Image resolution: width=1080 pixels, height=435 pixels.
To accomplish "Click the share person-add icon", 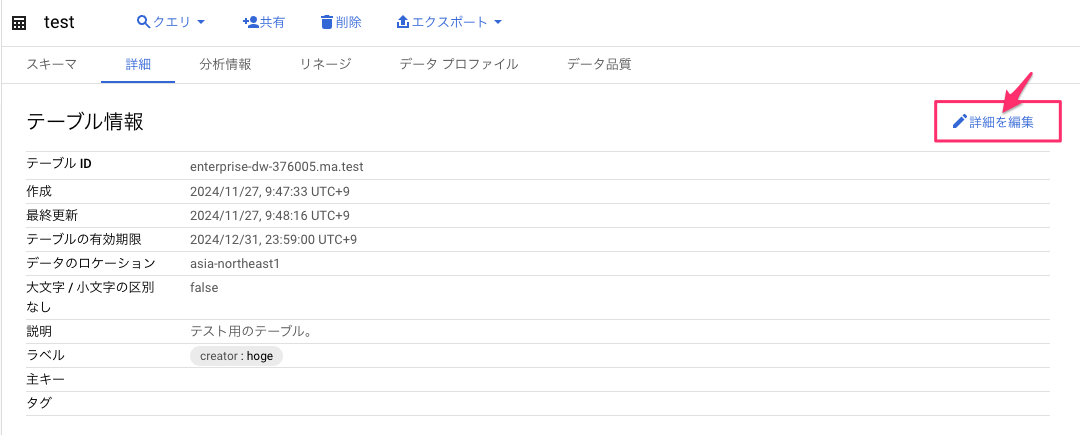I will [x=250, y=22].
